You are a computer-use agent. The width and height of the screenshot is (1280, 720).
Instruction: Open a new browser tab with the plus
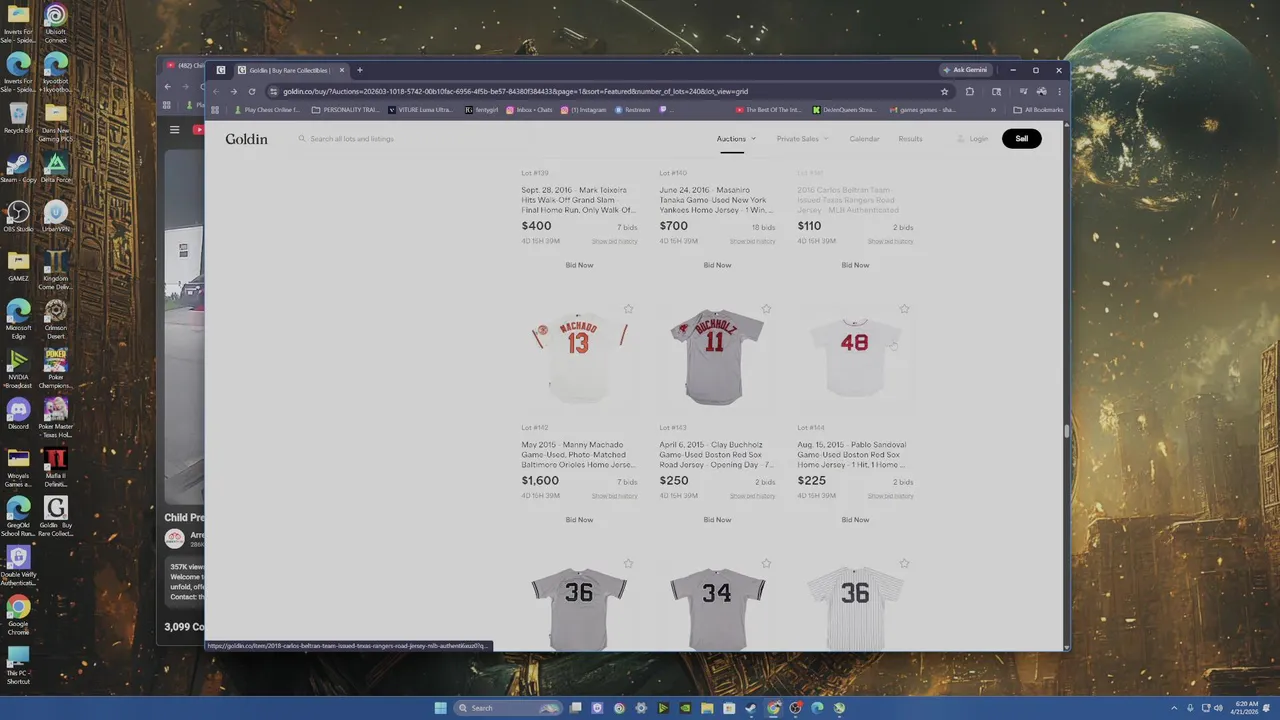click(x=360, y=70)
